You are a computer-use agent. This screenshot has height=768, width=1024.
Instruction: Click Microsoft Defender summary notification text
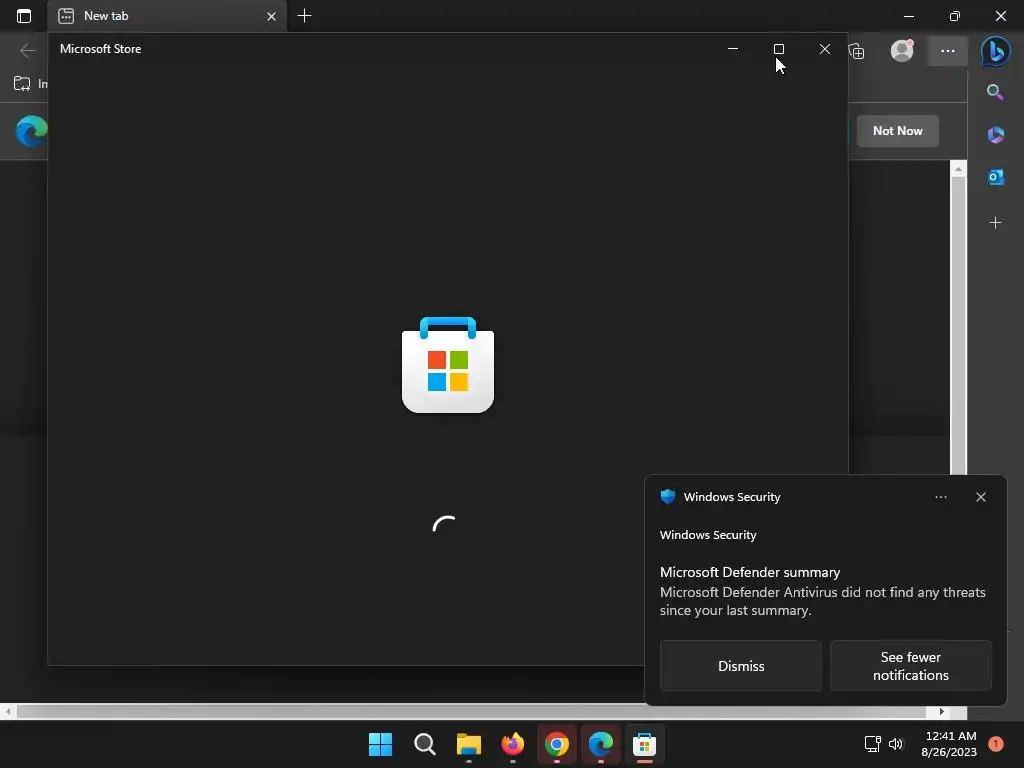(750, 572)
